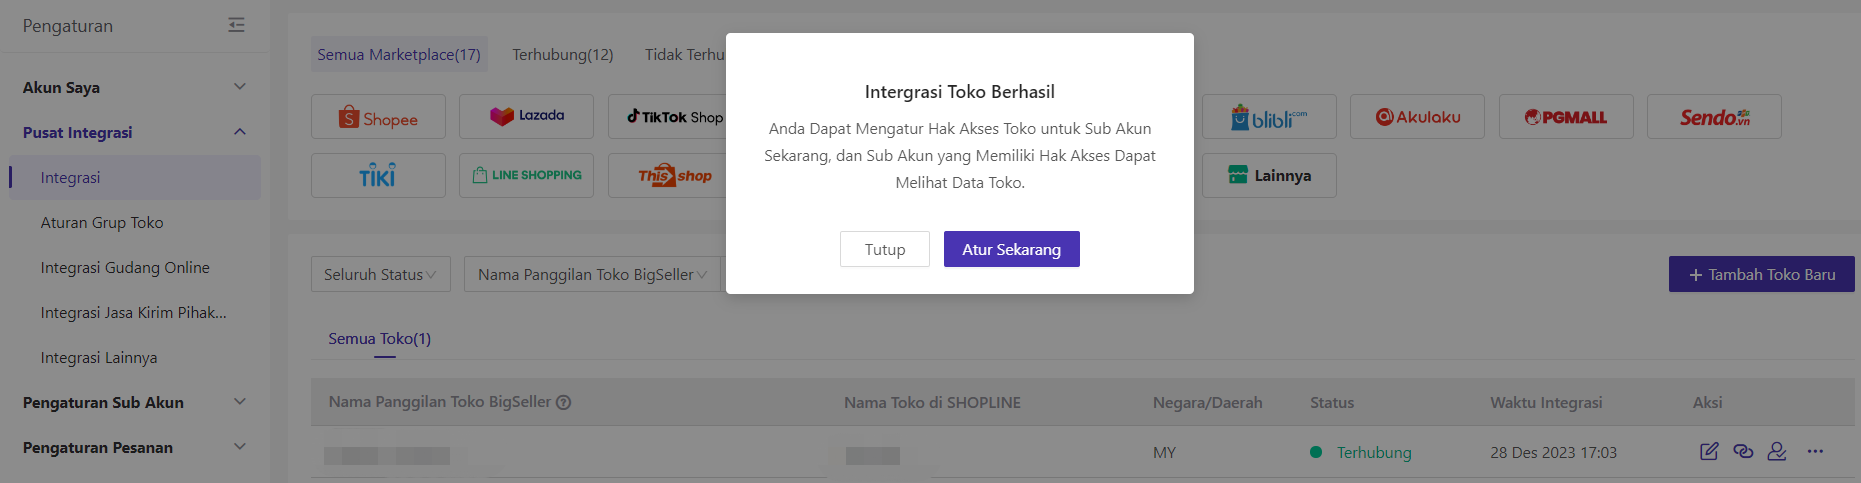Open the Seluruh Status dropdown
Image resolution: width=1861 pixels, height=483 pixels.
380,274
